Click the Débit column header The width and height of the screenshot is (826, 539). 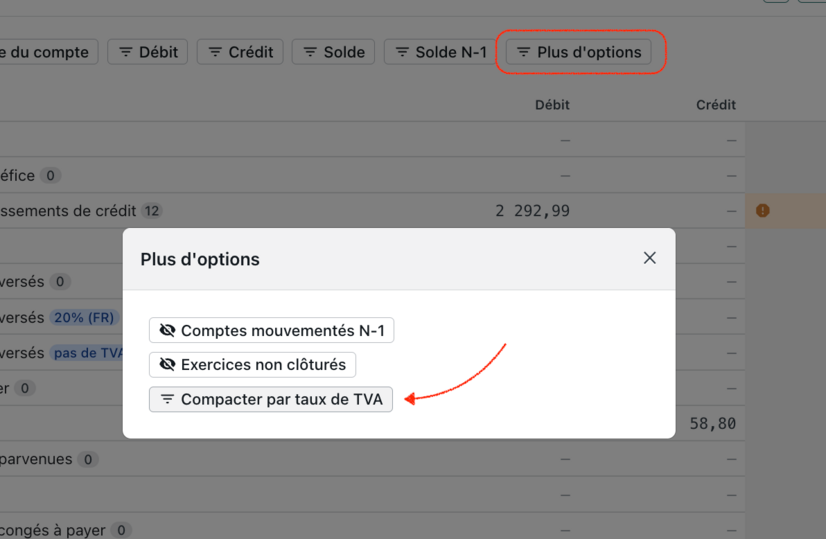(552, 105)
